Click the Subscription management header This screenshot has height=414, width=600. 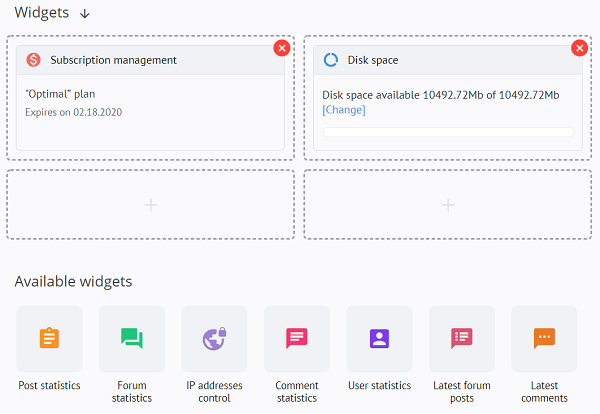150,60
